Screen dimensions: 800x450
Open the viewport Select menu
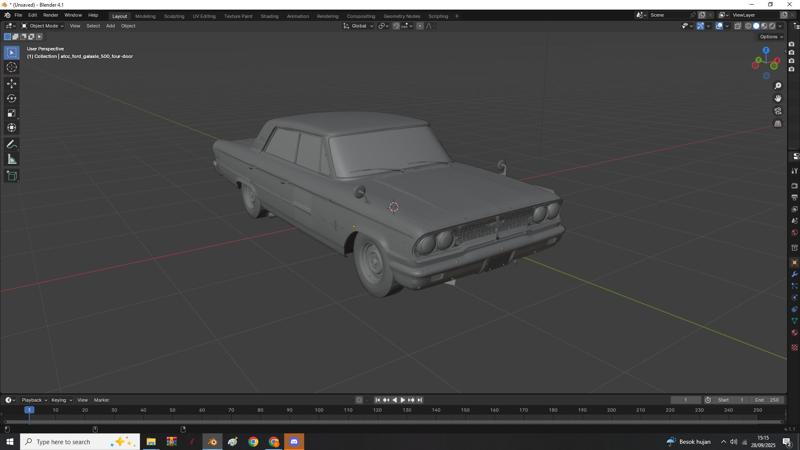tap(93, 26)
